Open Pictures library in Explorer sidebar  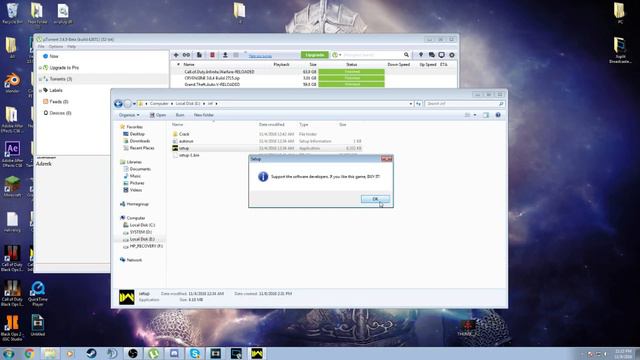[x=137, y=183]
